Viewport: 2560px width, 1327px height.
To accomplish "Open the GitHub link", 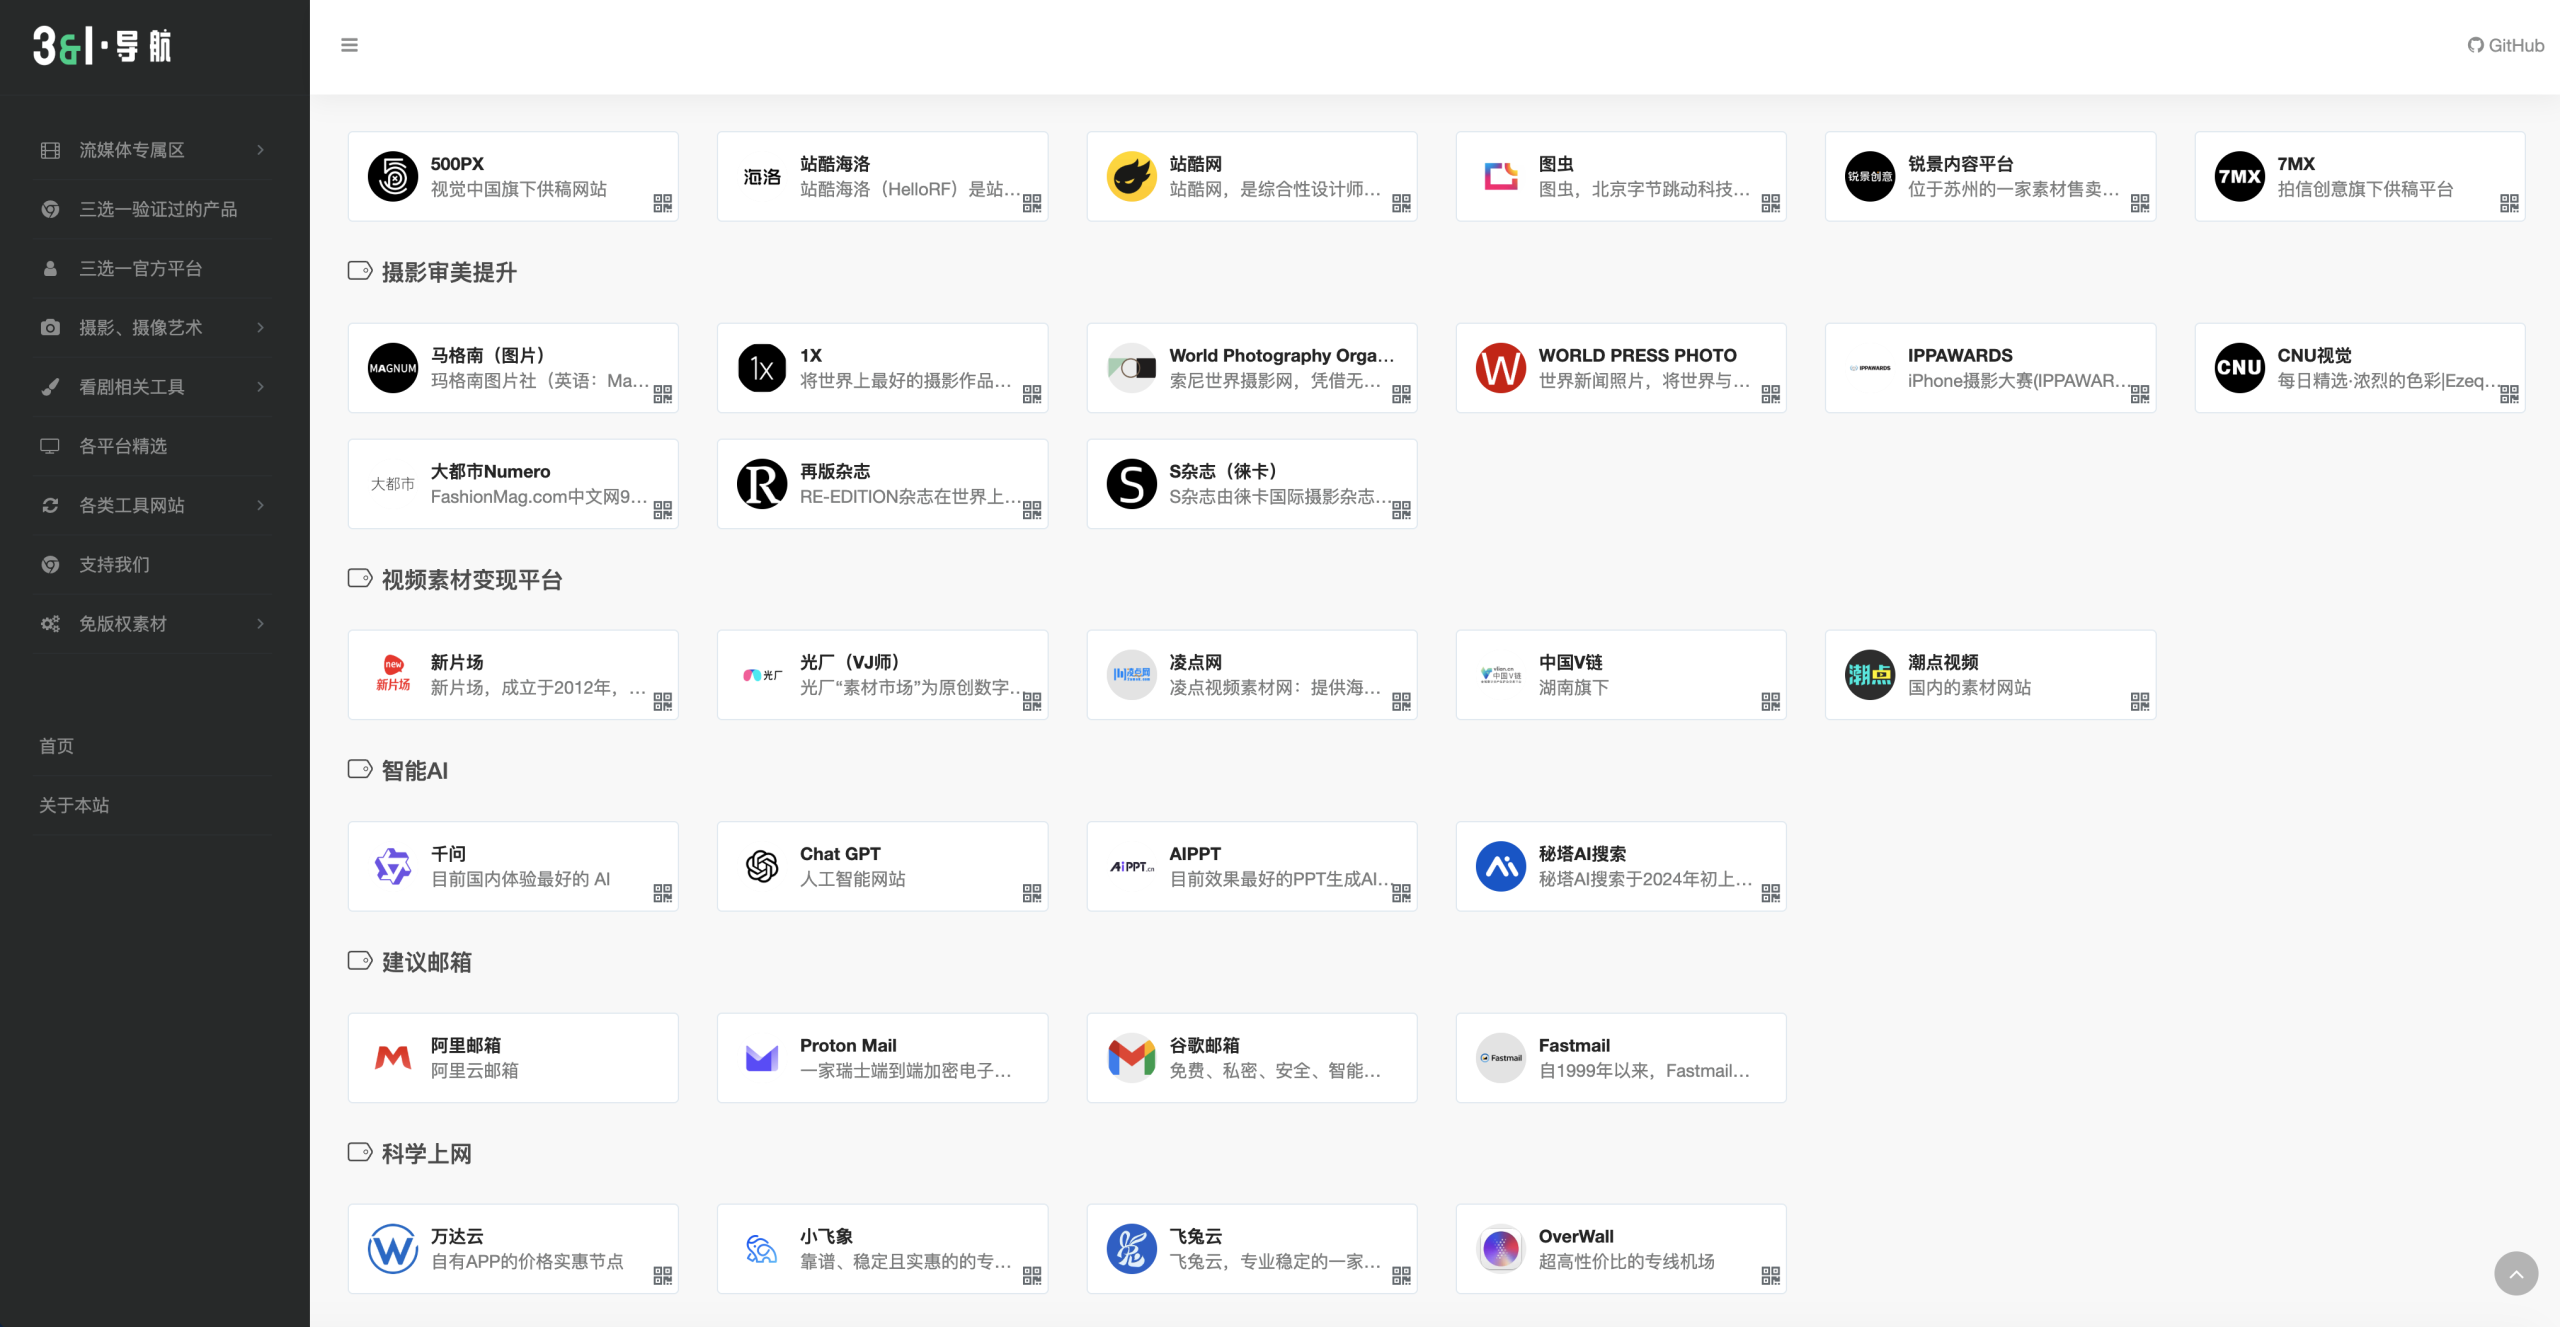I will coord(2505,45).
